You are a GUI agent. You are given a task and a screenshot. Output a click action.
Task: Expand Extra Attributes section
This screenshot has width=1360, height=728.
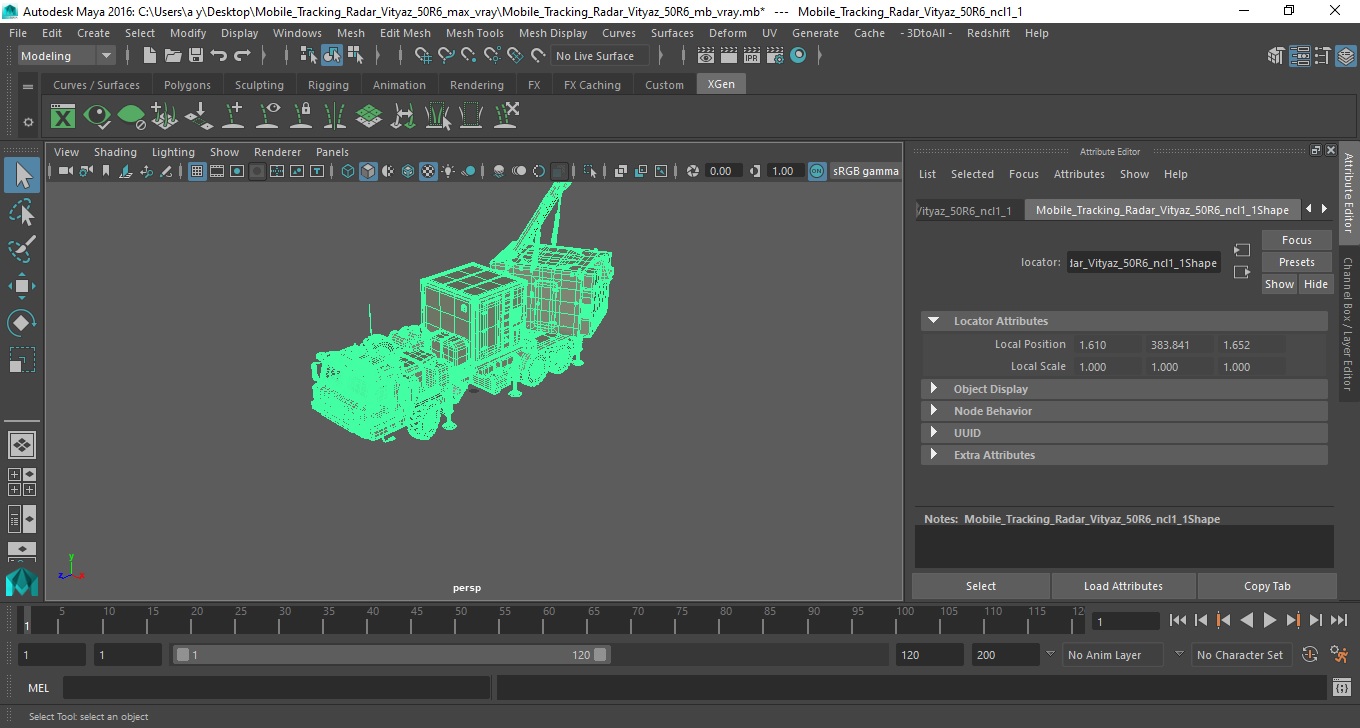934,455
